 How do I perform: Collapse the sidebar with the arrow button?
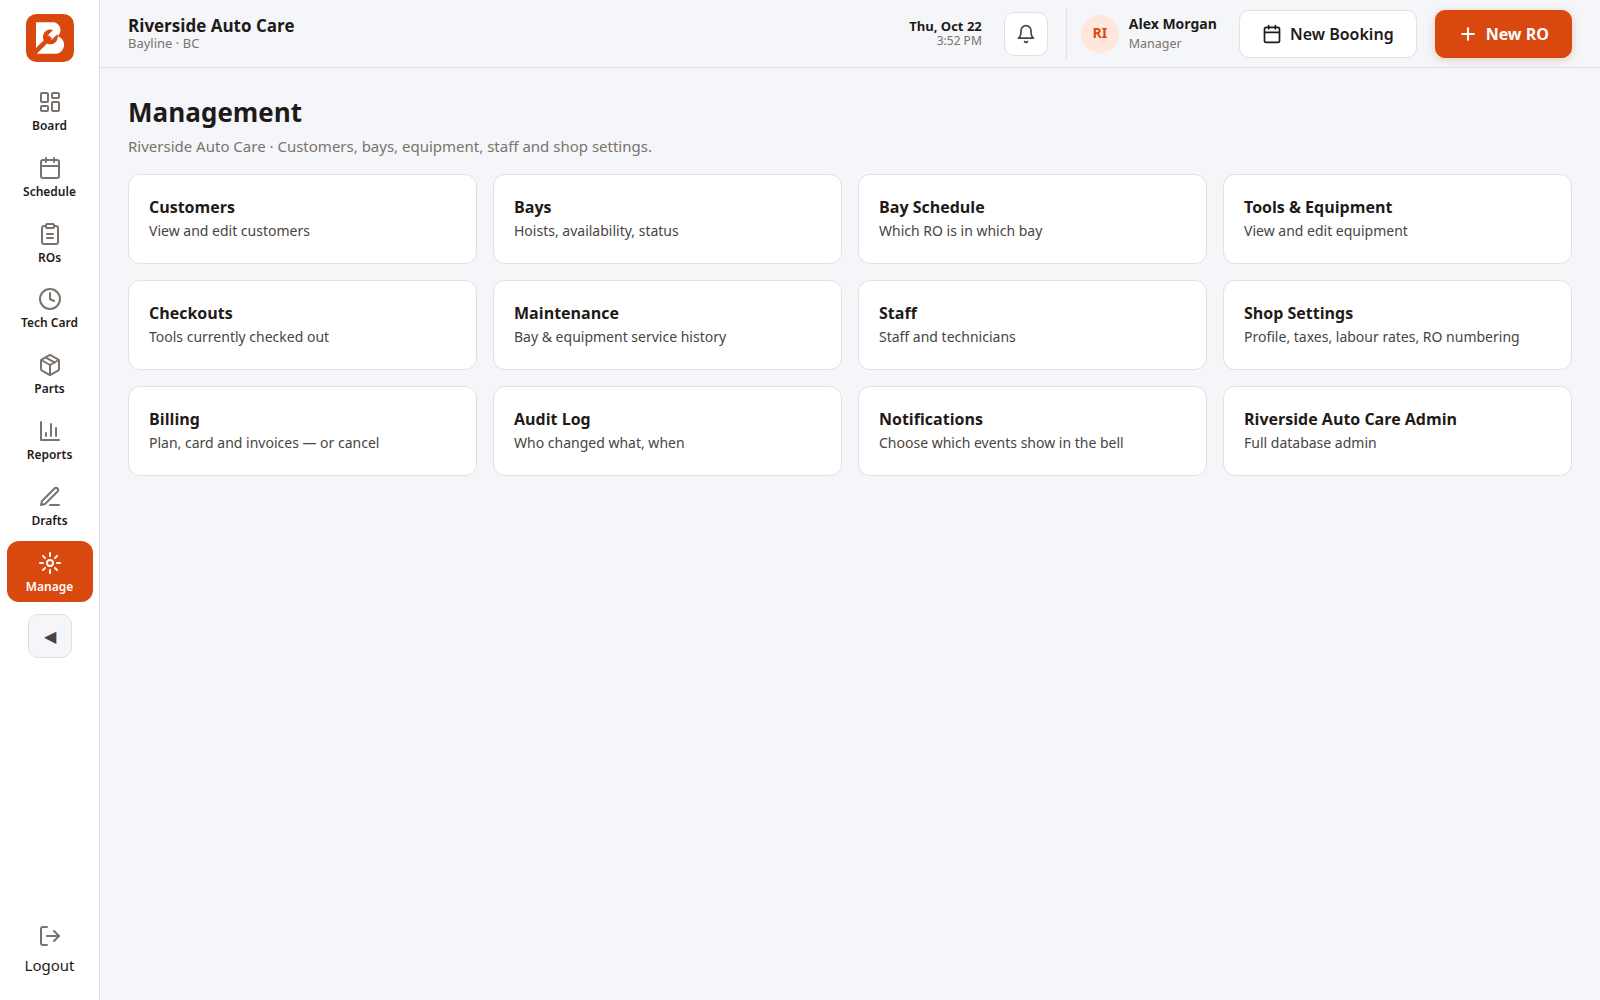(50, 637)
